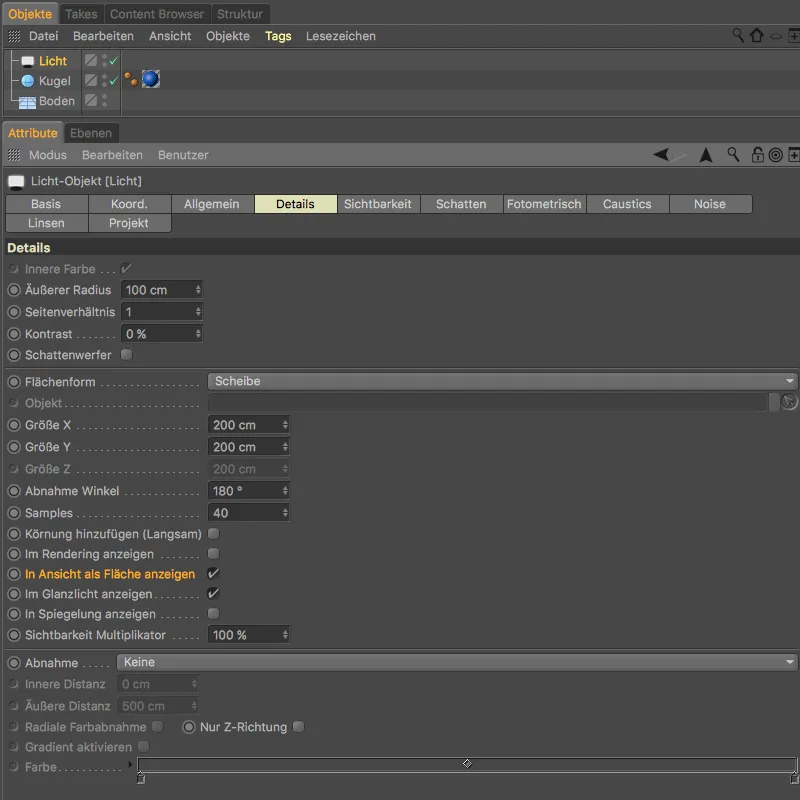Screen dimensions: 800x800
Task: Open the Schatten light settings tab
Action: coord(461,204)
